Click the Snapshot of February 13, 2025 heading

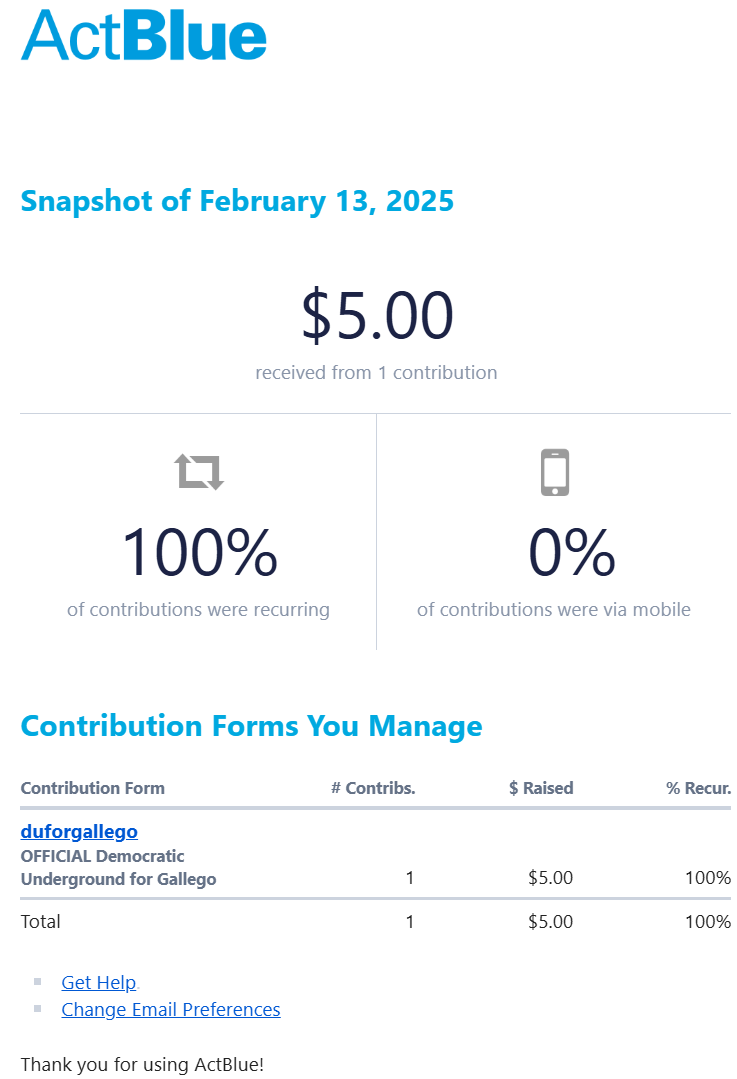237,201
